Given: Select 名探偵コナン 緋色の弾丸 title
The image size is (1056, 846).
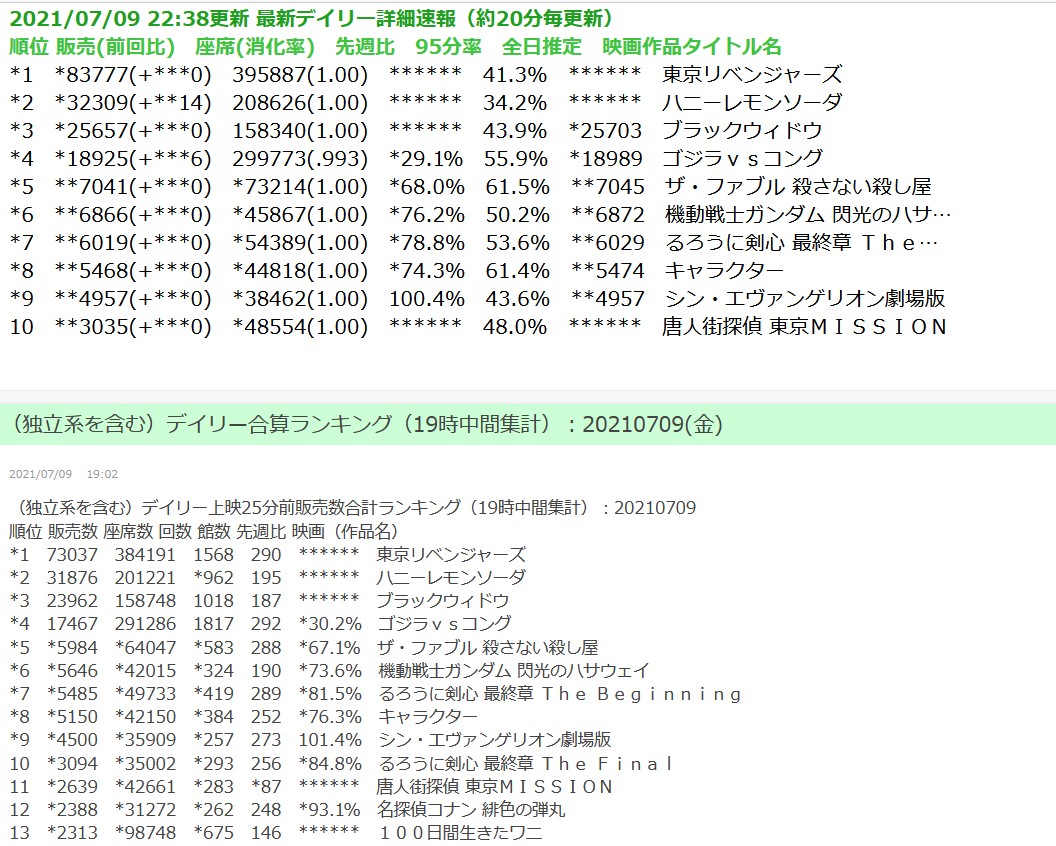Looking at the screenshot, I should (471, 810).
